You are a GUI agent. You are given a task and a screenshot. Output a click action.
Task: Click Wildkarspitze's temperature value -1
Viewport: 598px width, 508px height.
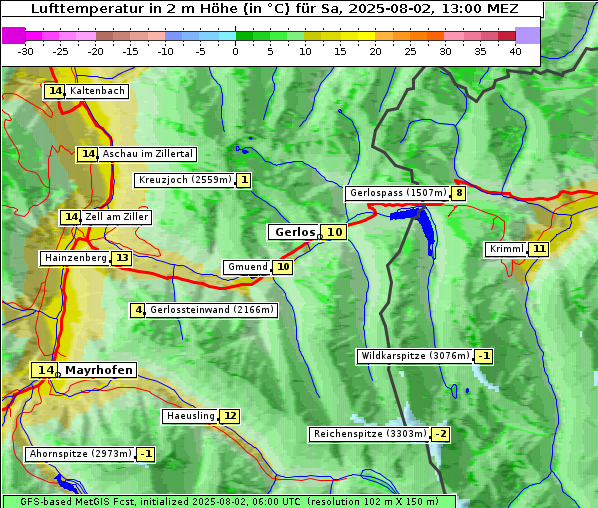point(484,356)
